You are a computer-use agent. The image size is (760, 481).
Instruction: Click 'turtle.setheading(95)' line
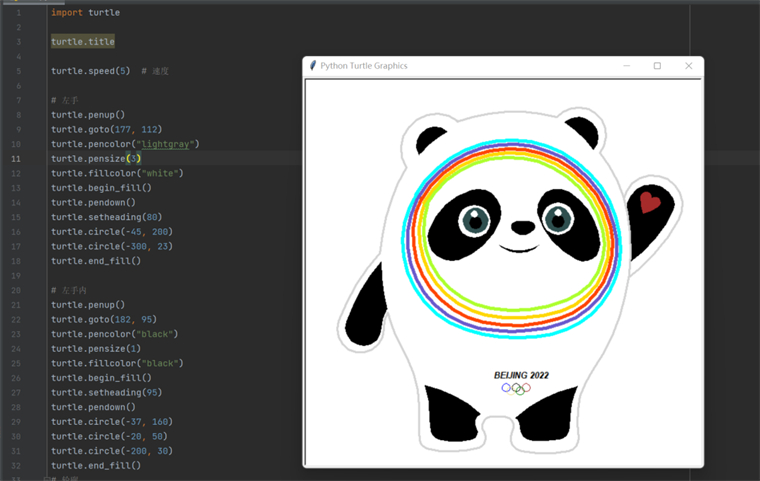tap(107, 392)
